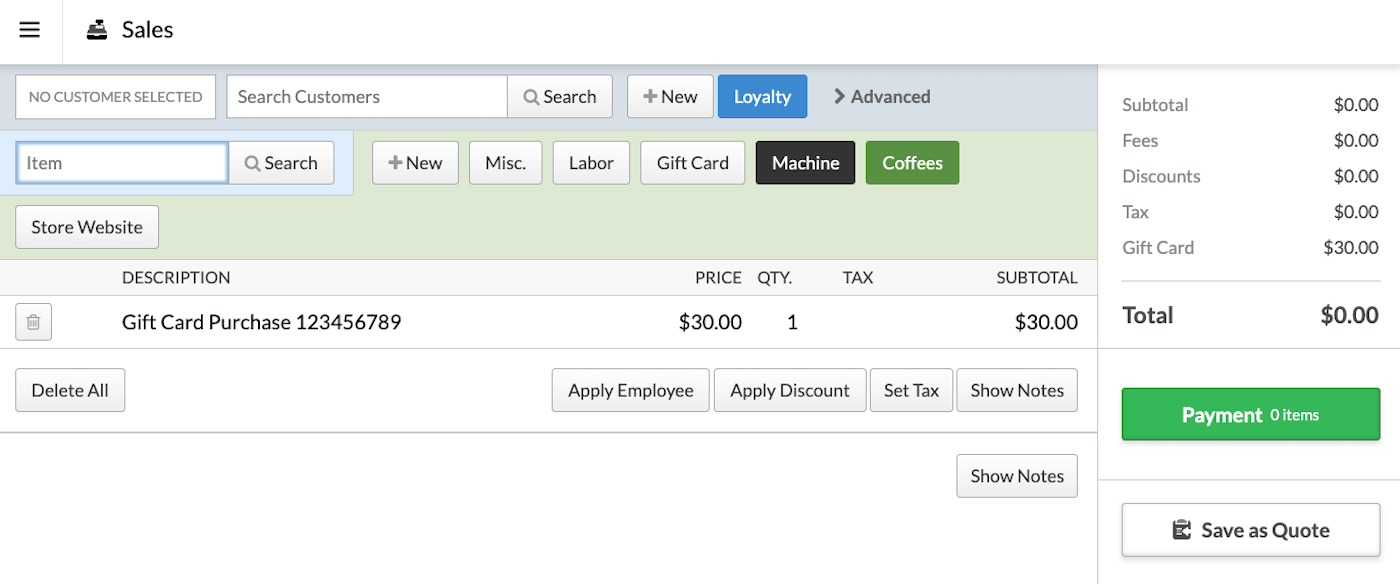Toggle the Loyalty mode

(762, 96)
